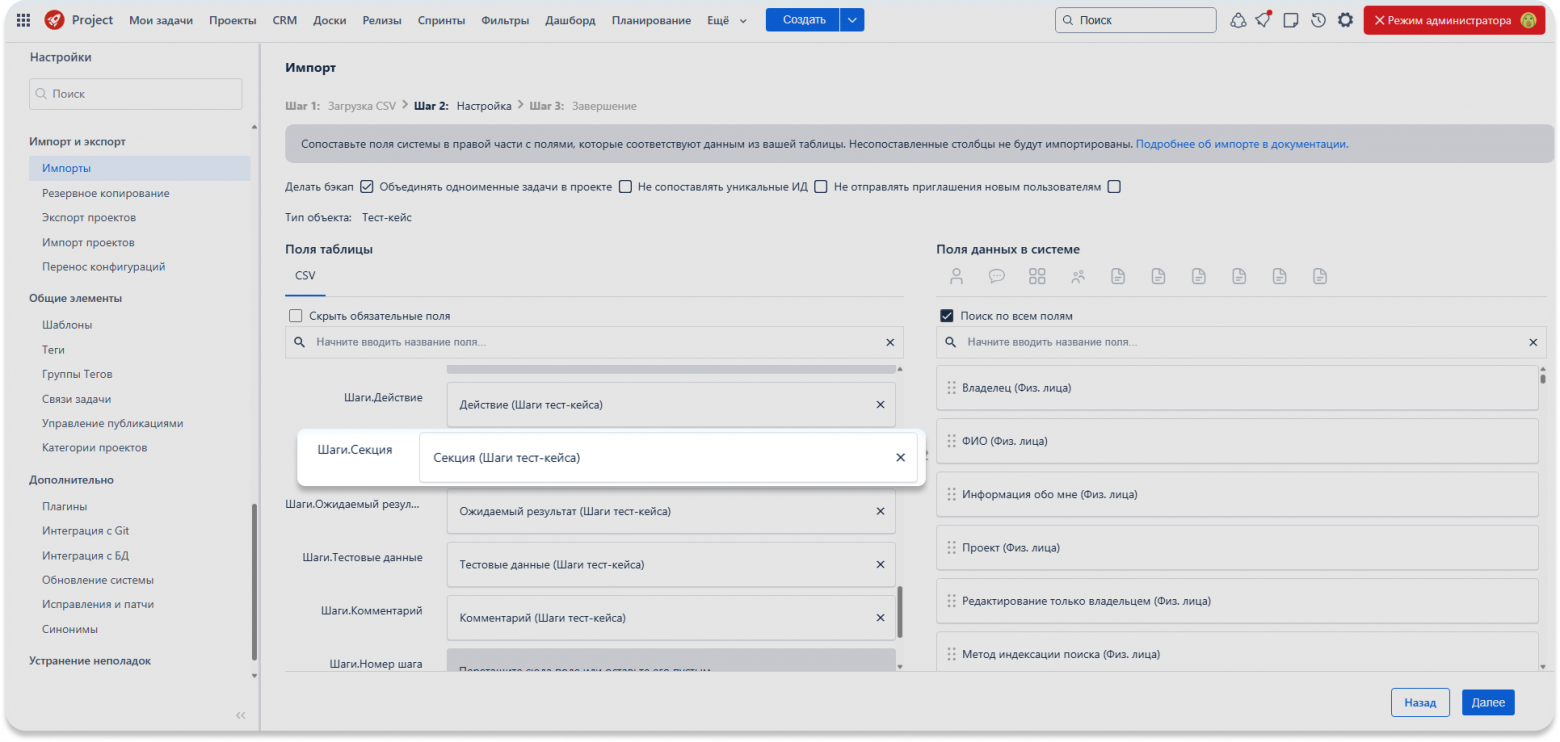
Task: Select the people group field-type icon
Action: pos(1077,276)
